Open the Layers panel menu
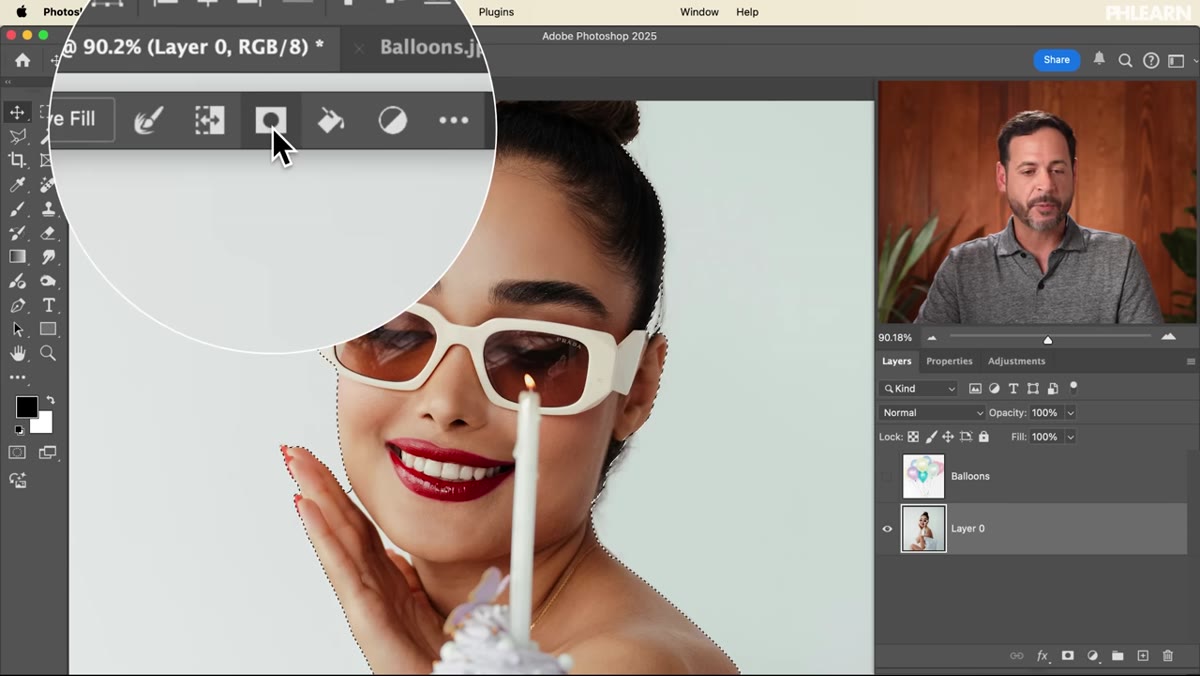The image size is (1200, 676). 1191,361
